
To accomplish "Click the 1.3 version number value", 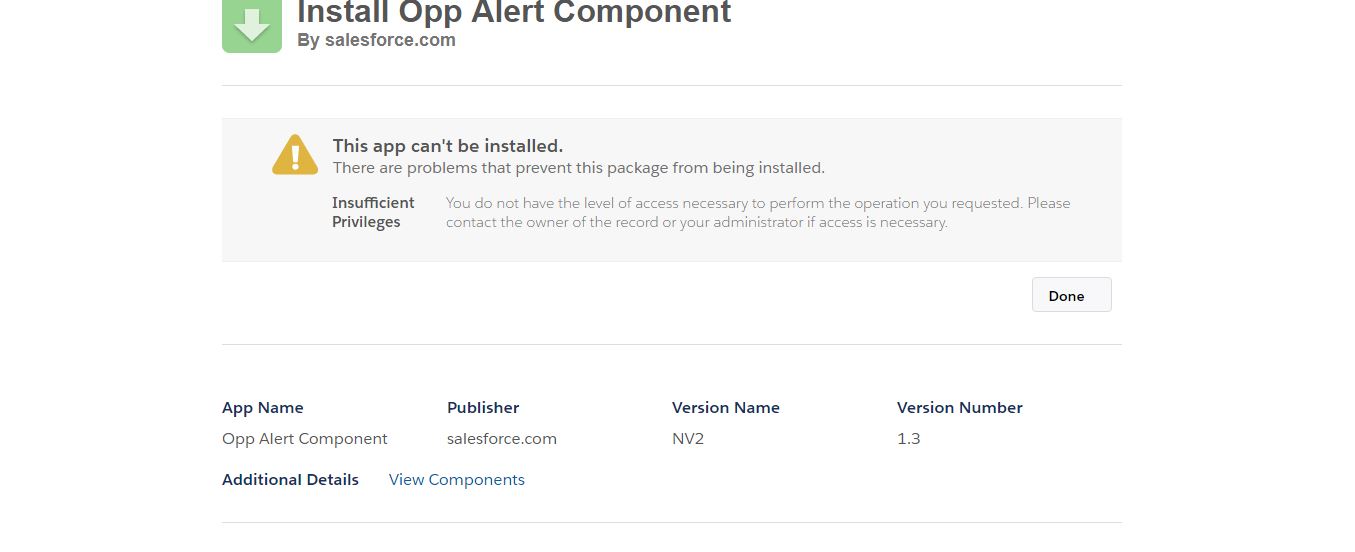I will (908, 439).
